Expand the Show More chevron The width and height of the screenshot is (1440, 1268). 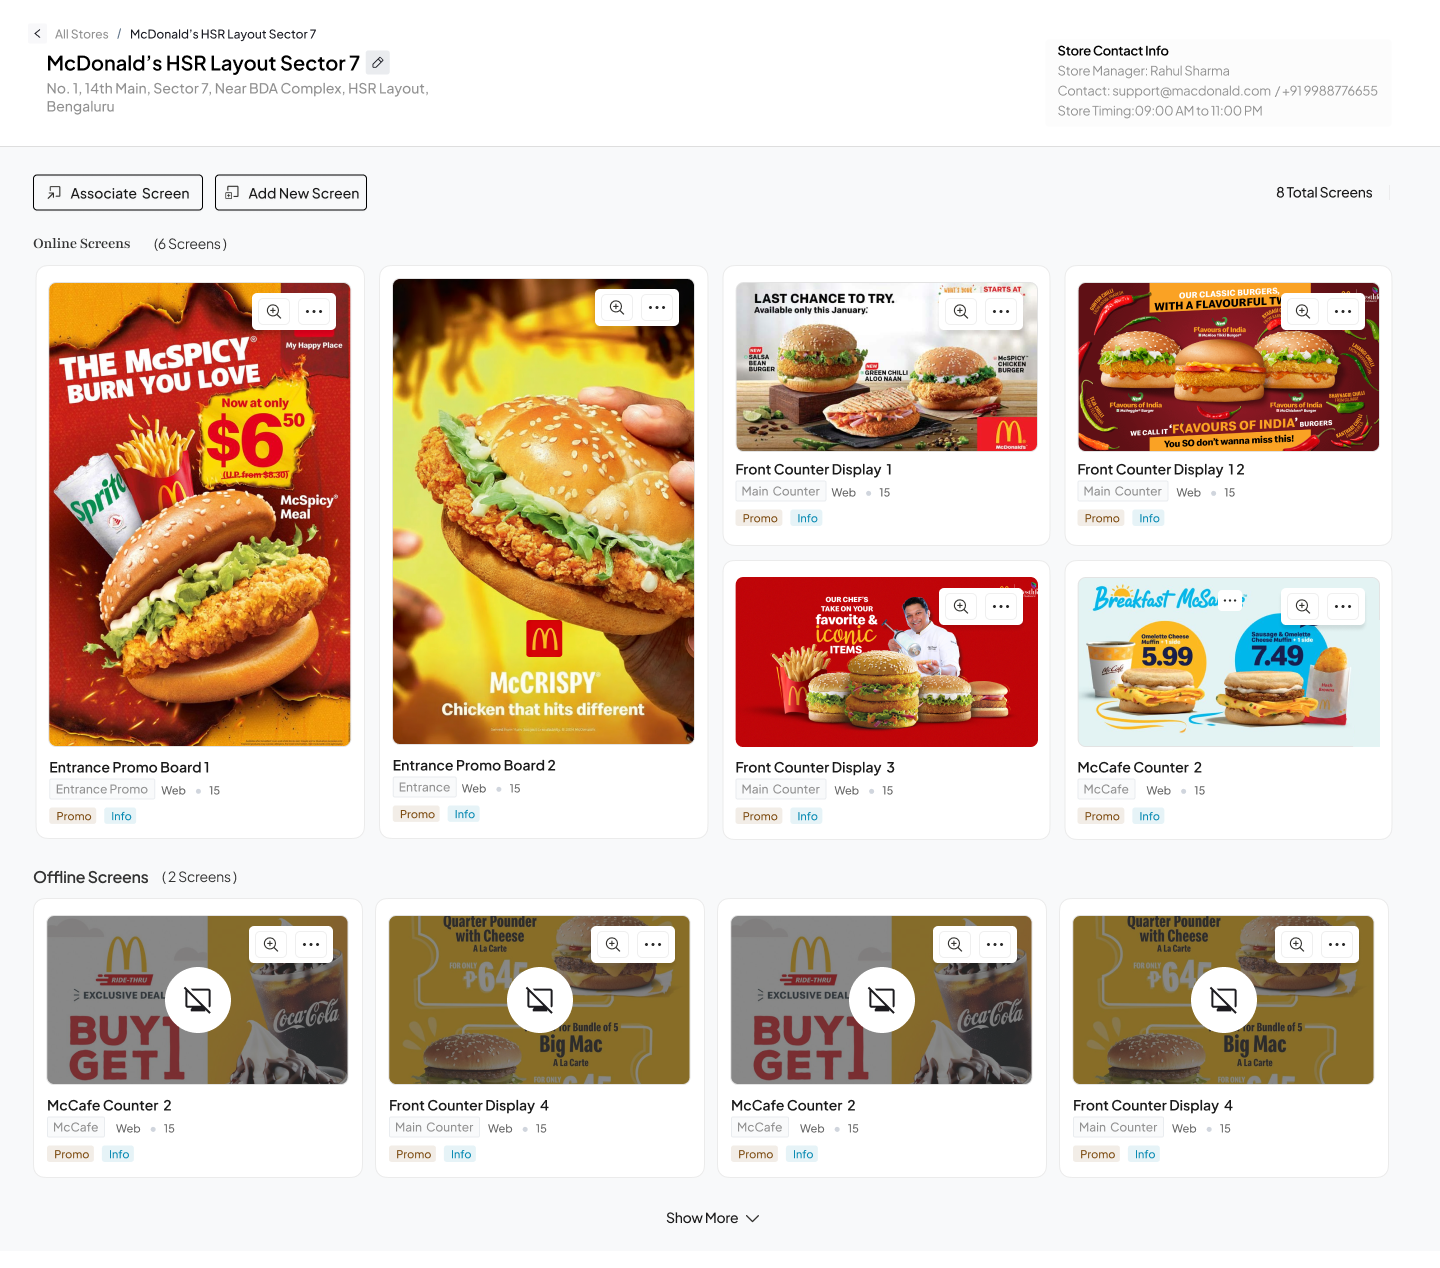point(753,1218)
